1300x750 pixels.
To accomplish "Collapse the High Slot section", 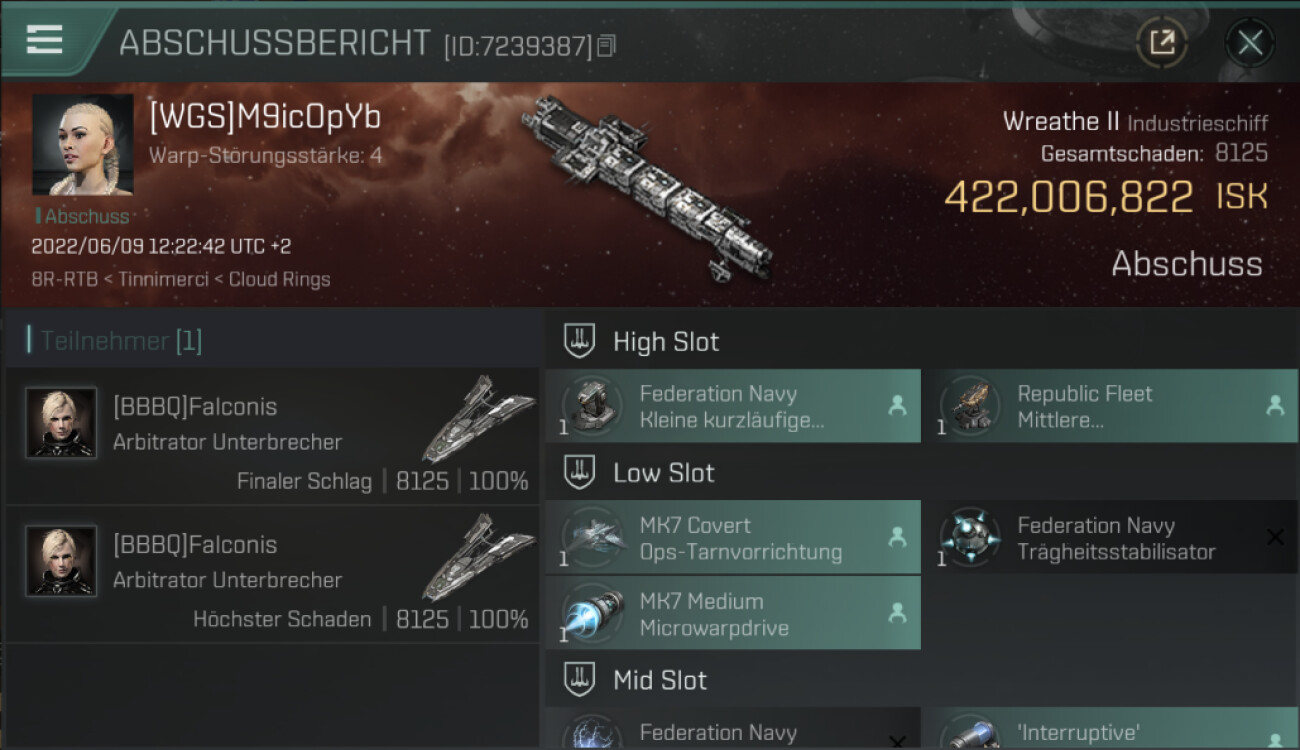I will (579, 341).
